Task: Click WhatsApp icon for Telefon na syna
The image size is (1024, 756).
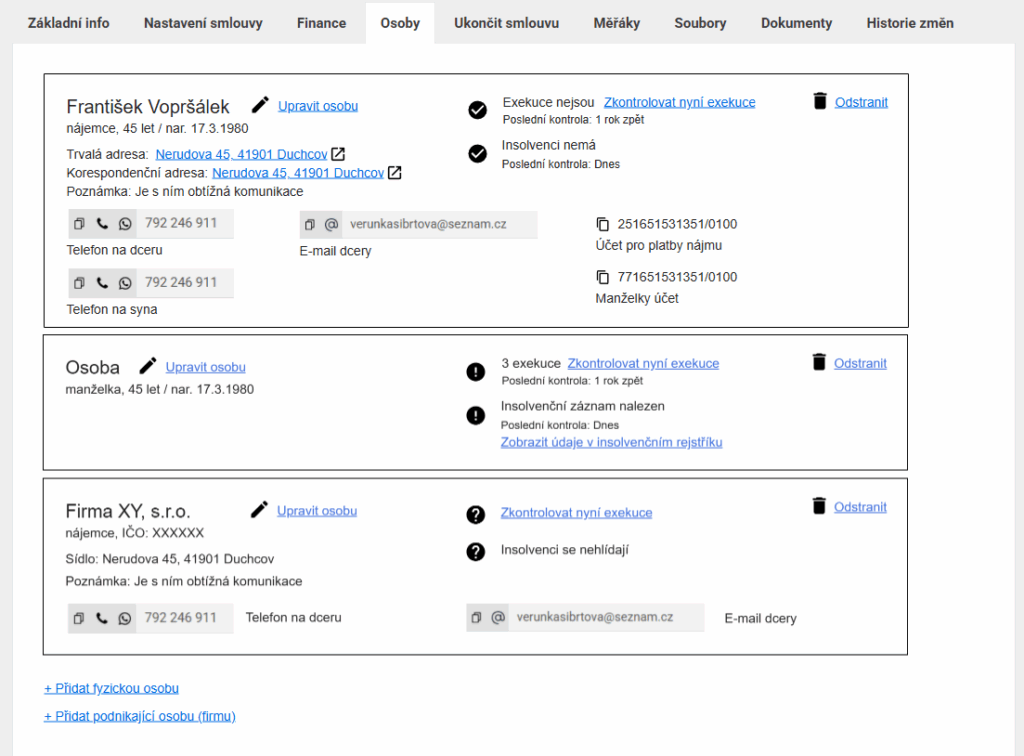Action: tap(125, 283)
